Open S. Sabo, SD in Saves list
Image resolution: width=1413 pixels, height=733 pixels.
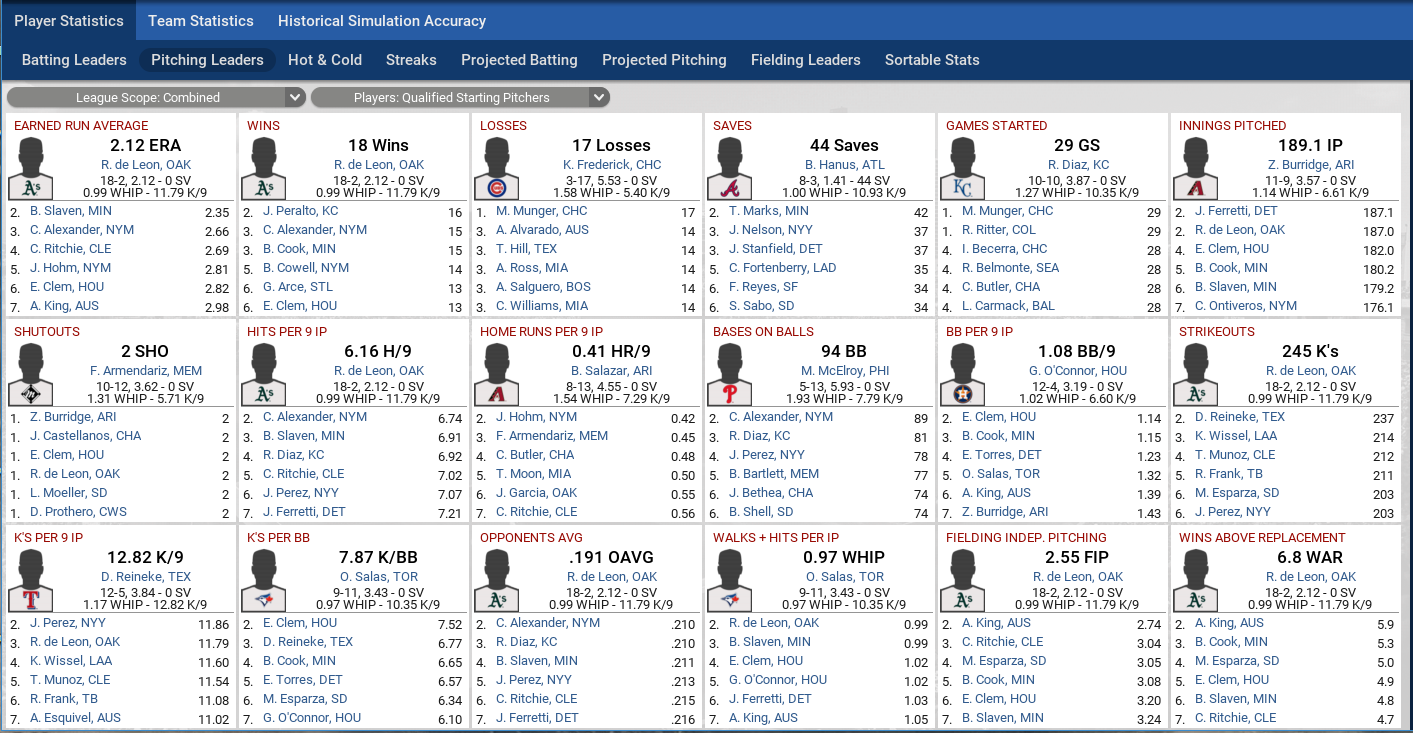(x=762, y=306)
